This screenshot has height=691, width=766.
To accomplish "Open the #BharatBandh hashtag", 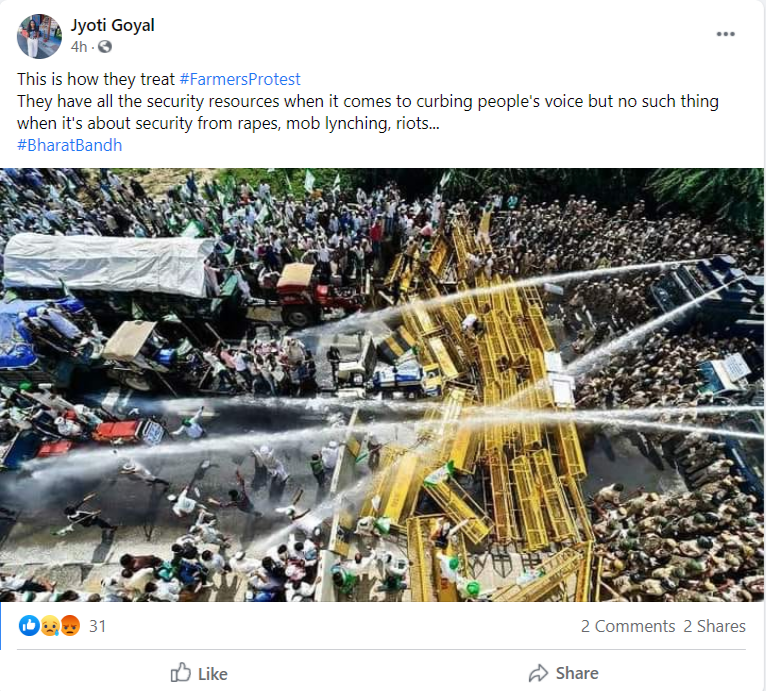I will tap(70, 145).
